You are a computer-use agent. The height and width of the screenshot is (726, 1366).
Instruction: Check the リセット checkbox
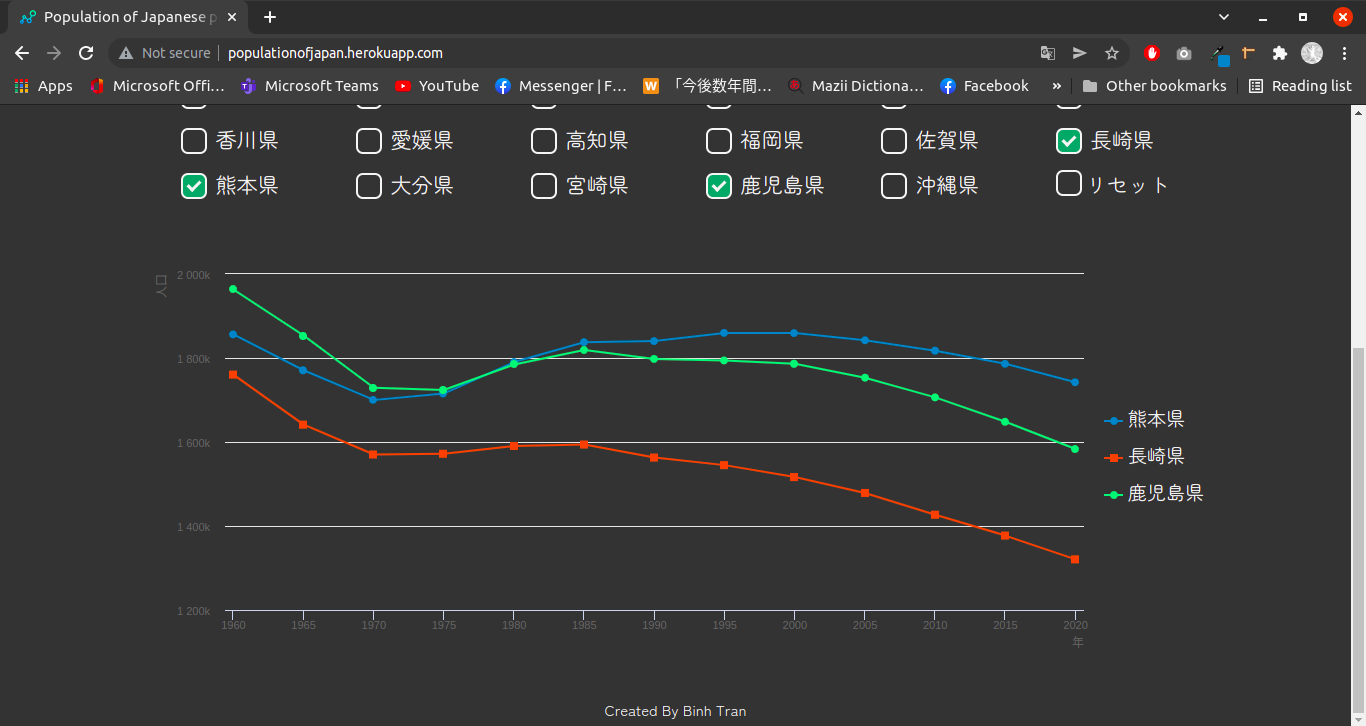(x=1068, y=184)
